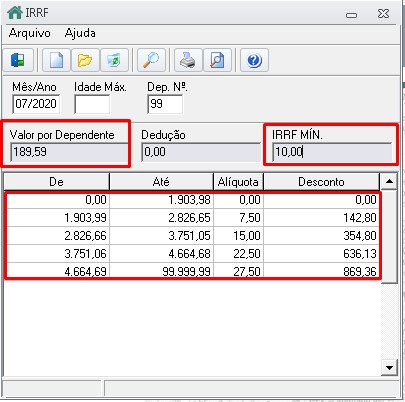Screen dimensions: 405x402
Task: Click the empty Idade Máx. field
Action: 92,104
